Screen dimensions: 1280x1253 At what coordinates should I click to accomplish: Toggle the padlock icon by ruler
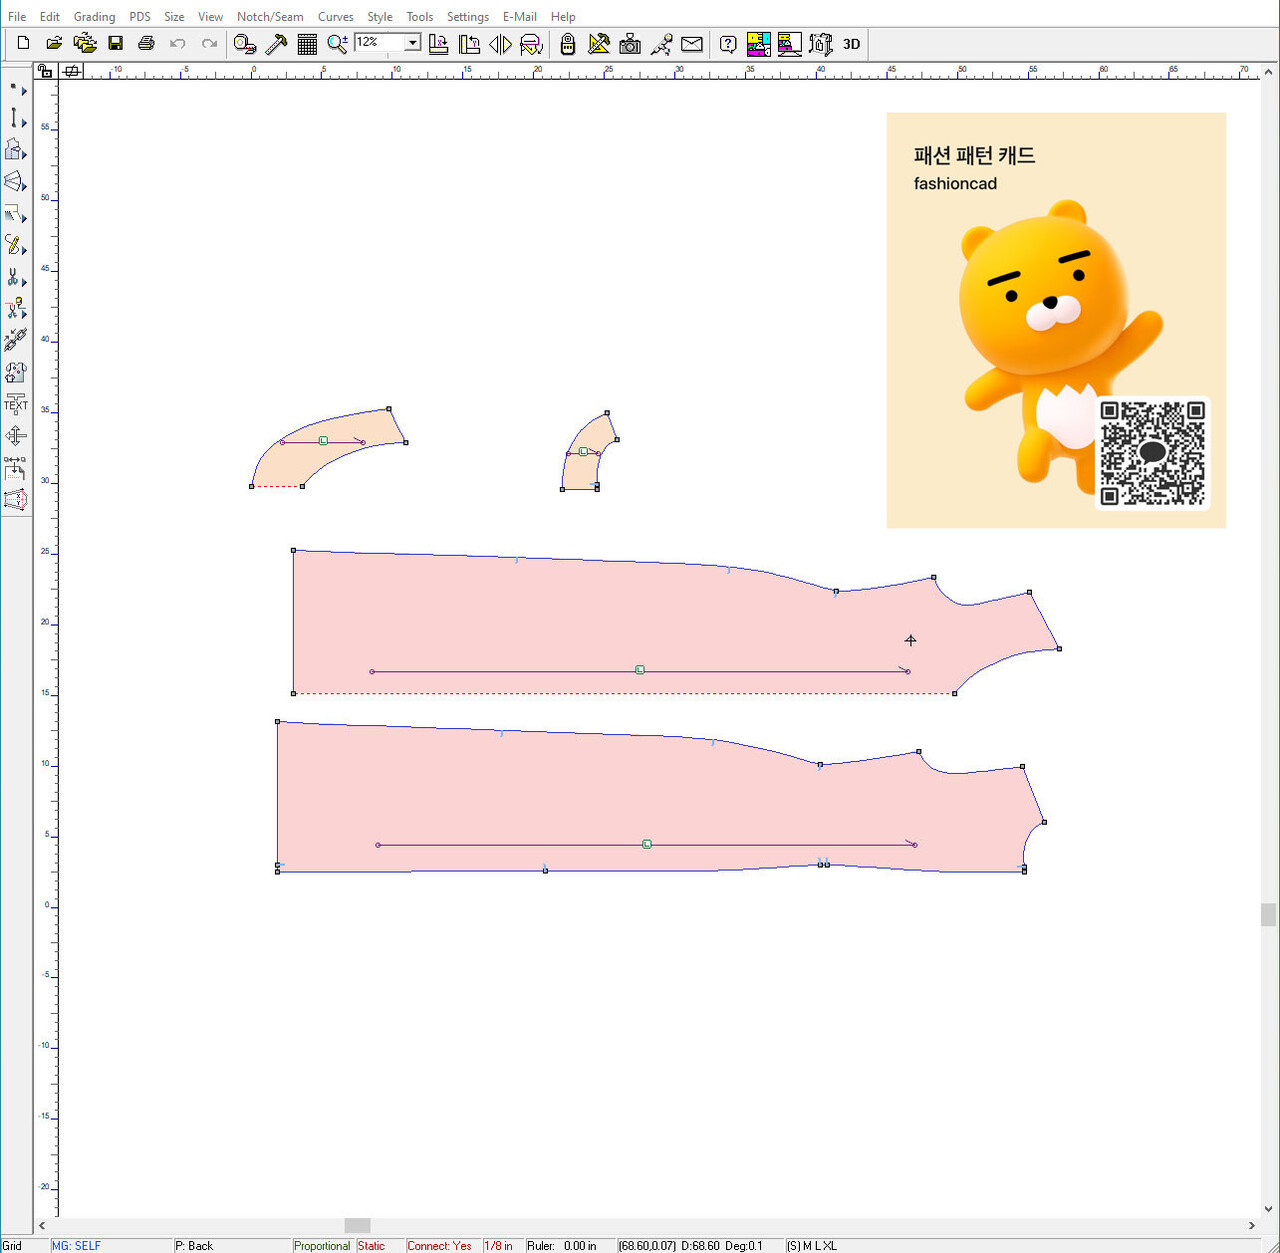(x=45, y=71)
